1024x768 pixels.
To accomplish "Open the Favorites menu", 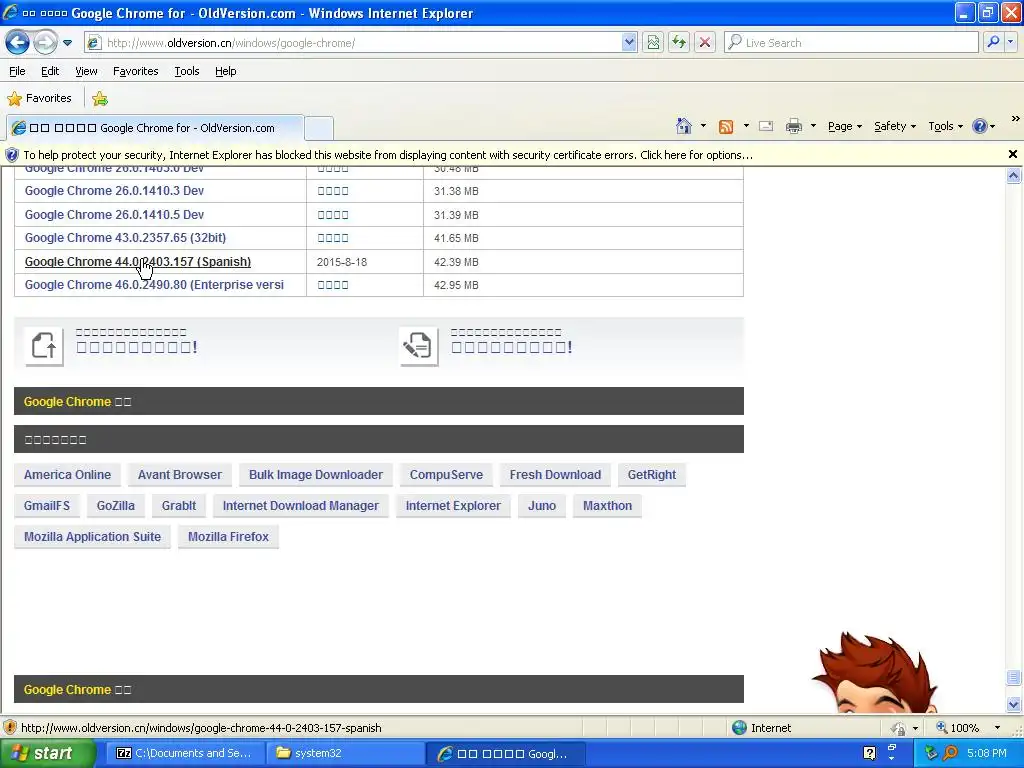I will [x=135, y=71].
